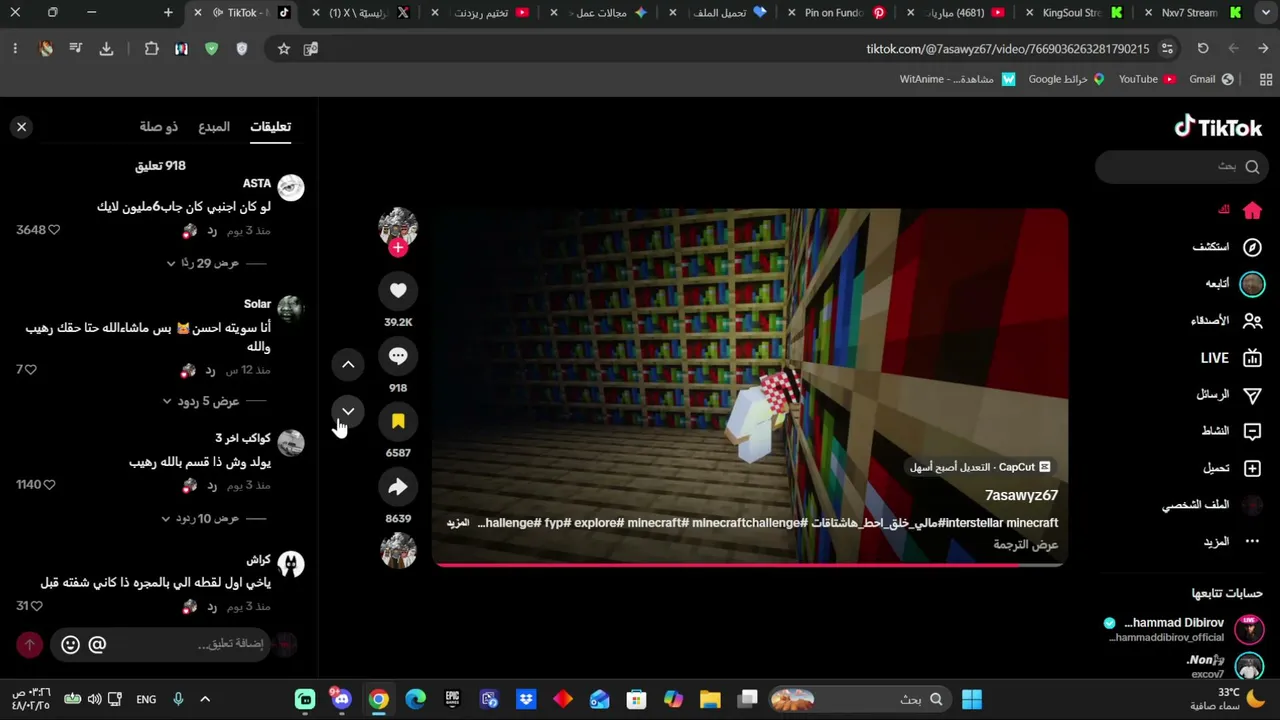Click Chrome translate page icon
Viewport: 1280px width, 720px height.
pyautogui.click(x=310, y=48)
